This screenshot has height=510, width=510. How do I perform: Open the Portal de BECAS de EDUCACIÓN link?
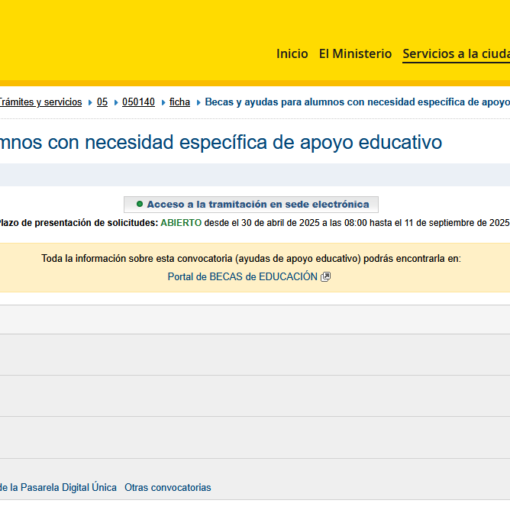242,277
